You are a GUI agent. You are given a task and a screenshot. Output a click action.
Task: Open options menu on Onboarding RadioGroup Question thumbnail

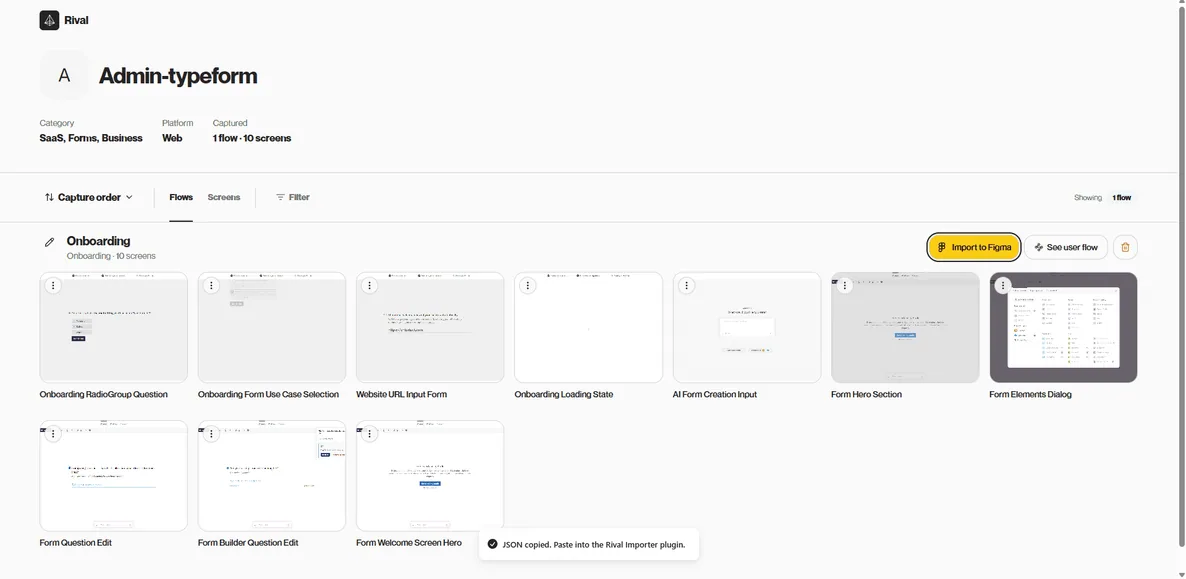[53, 285]
